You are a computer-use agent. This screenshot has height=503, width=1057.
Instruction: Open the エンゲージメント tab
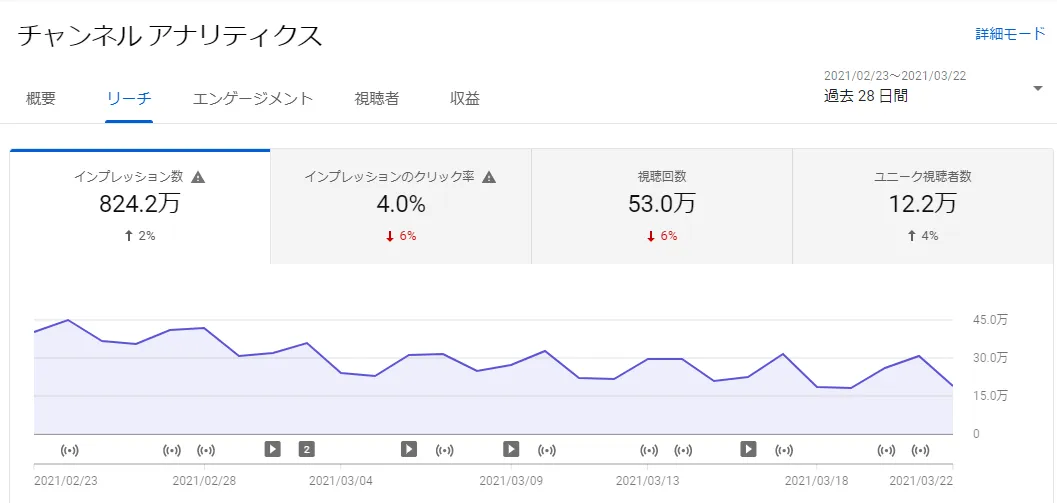[x=253, y=98]
